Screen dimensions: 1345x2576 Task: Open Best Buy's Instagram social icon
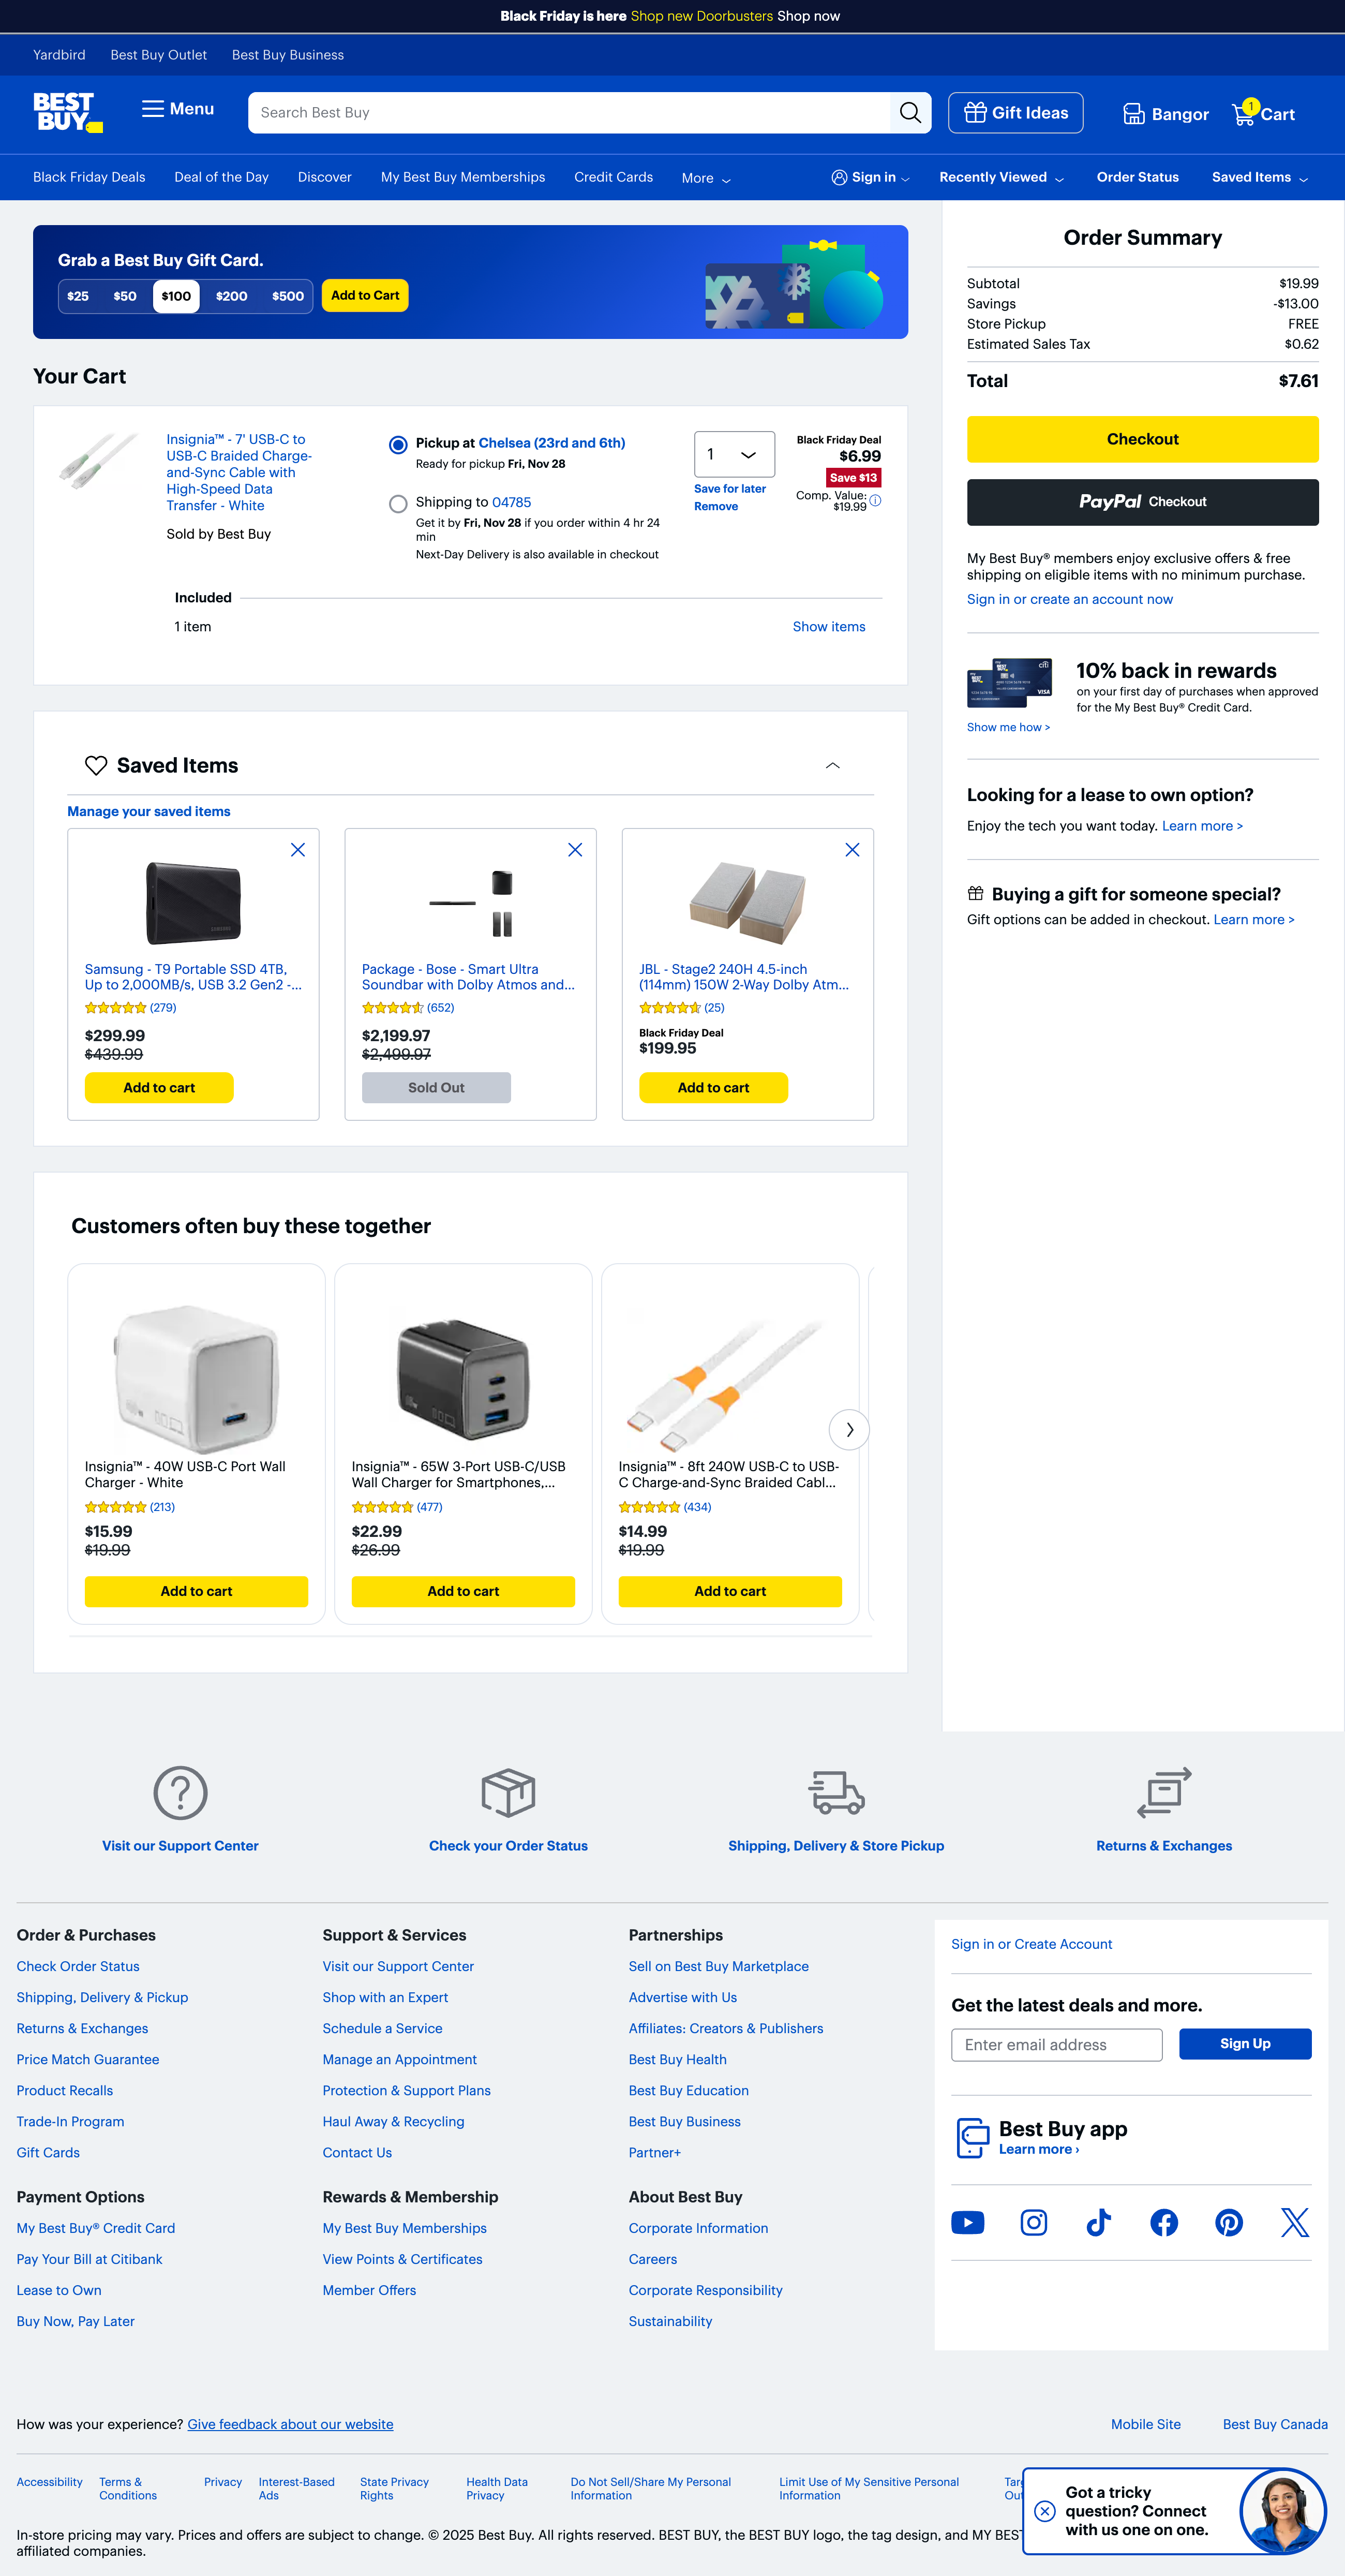(x=1033, y=2222)
